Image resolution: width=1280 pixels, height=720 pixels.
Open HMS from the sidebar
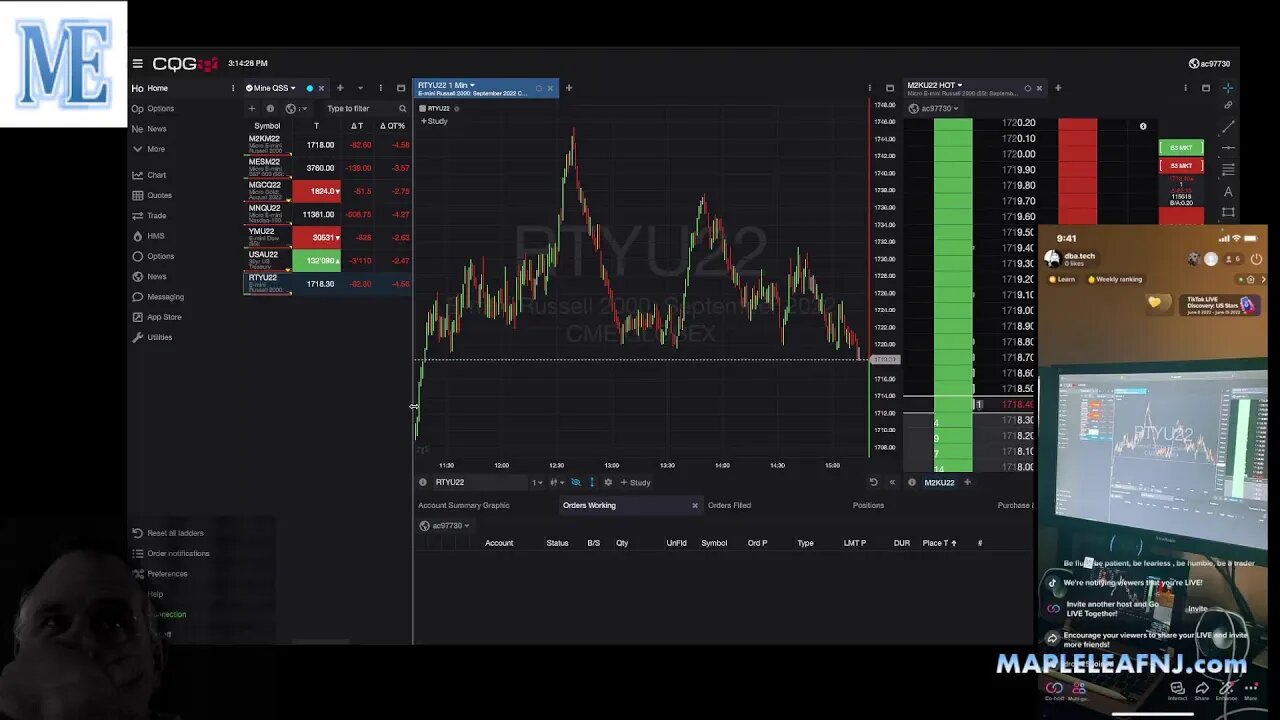click(x=149, y=236)
